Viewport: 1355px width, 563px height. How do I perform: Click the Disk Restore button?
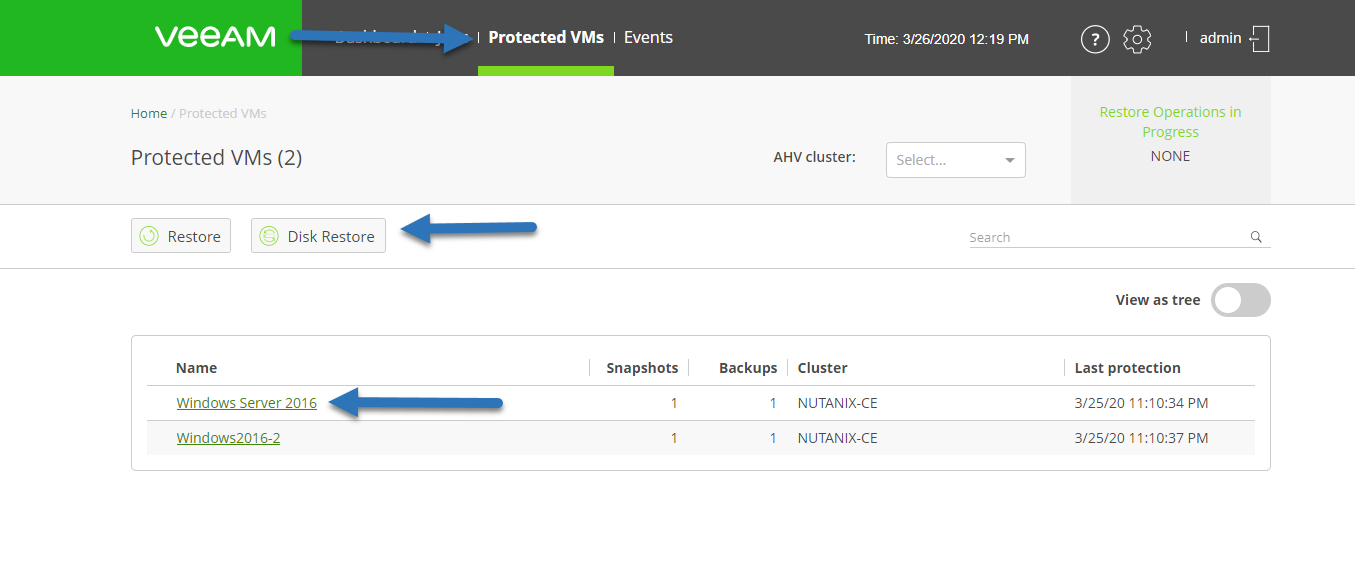(318, 236)
